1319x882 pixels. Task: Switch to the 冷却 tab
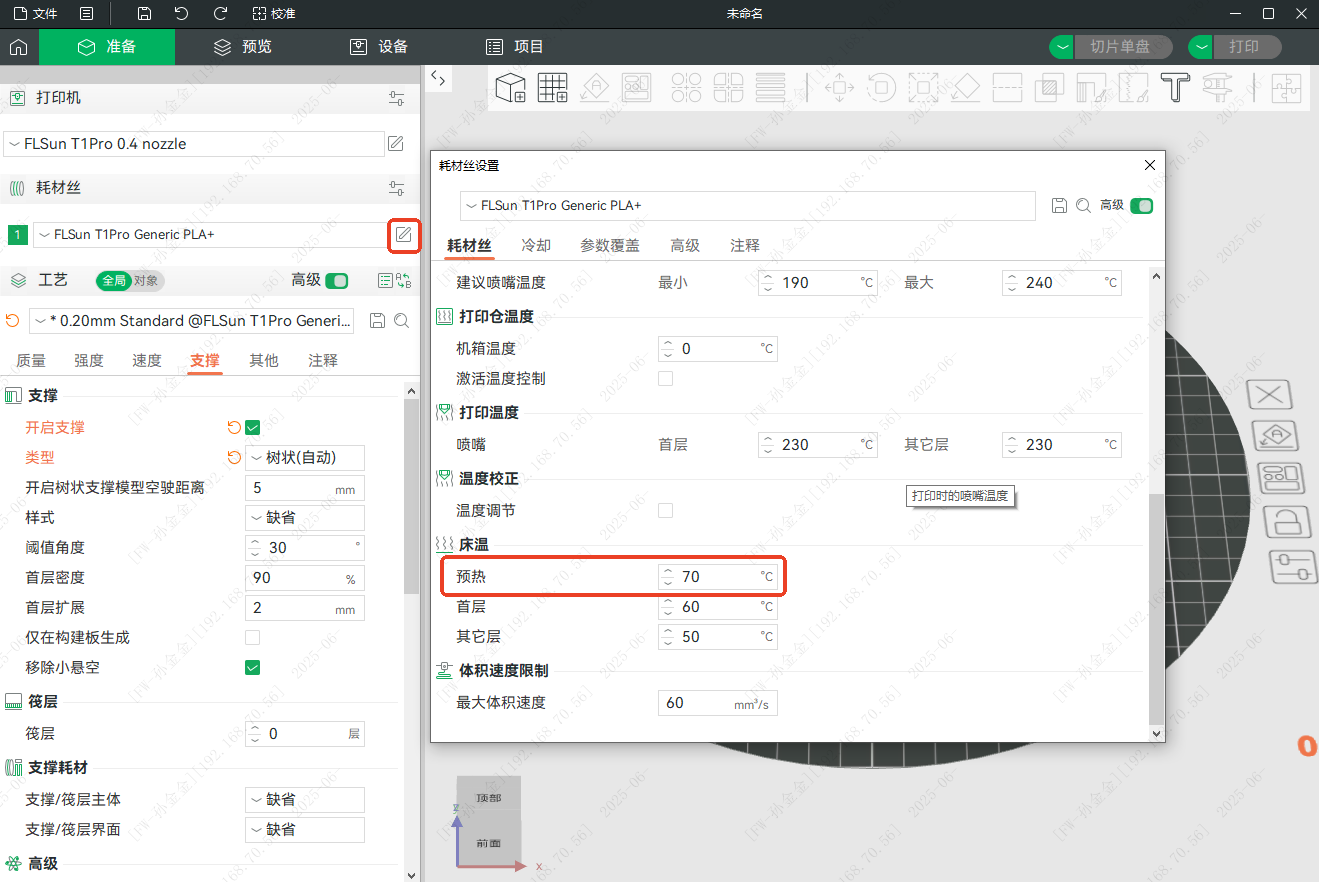pos(536,245)
